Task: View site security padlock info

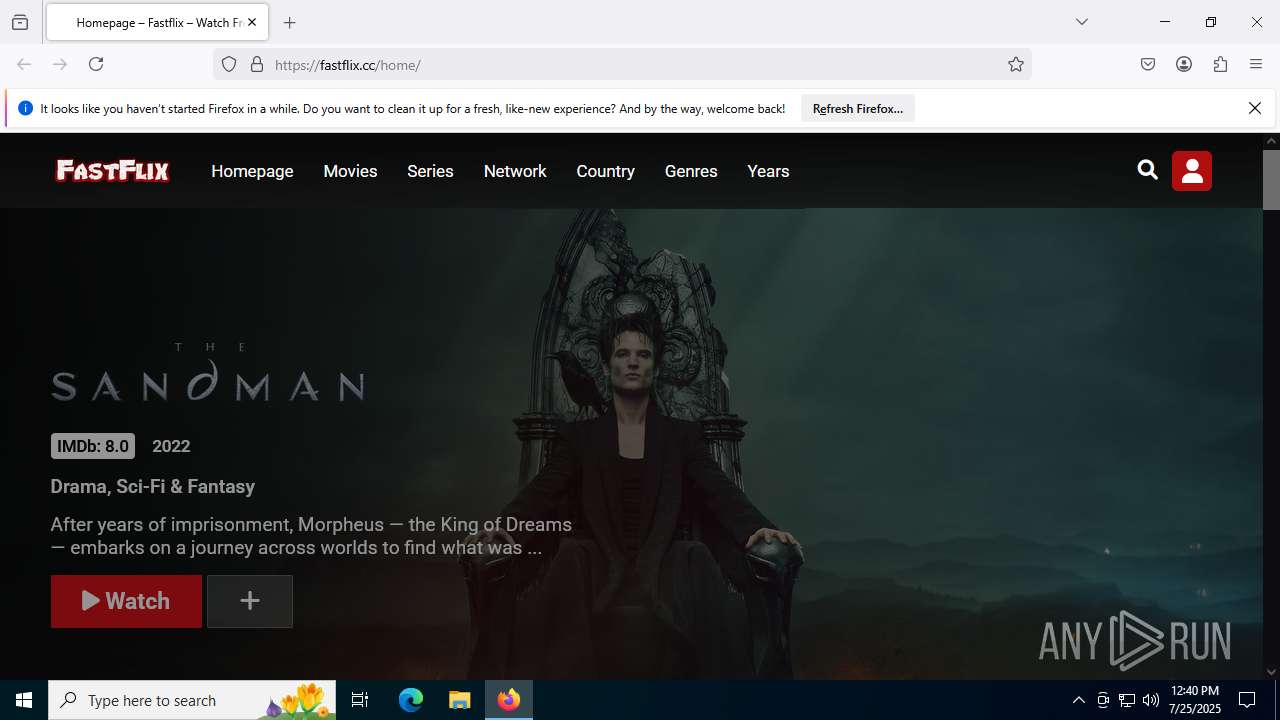Action: click(x=257, y=64)
